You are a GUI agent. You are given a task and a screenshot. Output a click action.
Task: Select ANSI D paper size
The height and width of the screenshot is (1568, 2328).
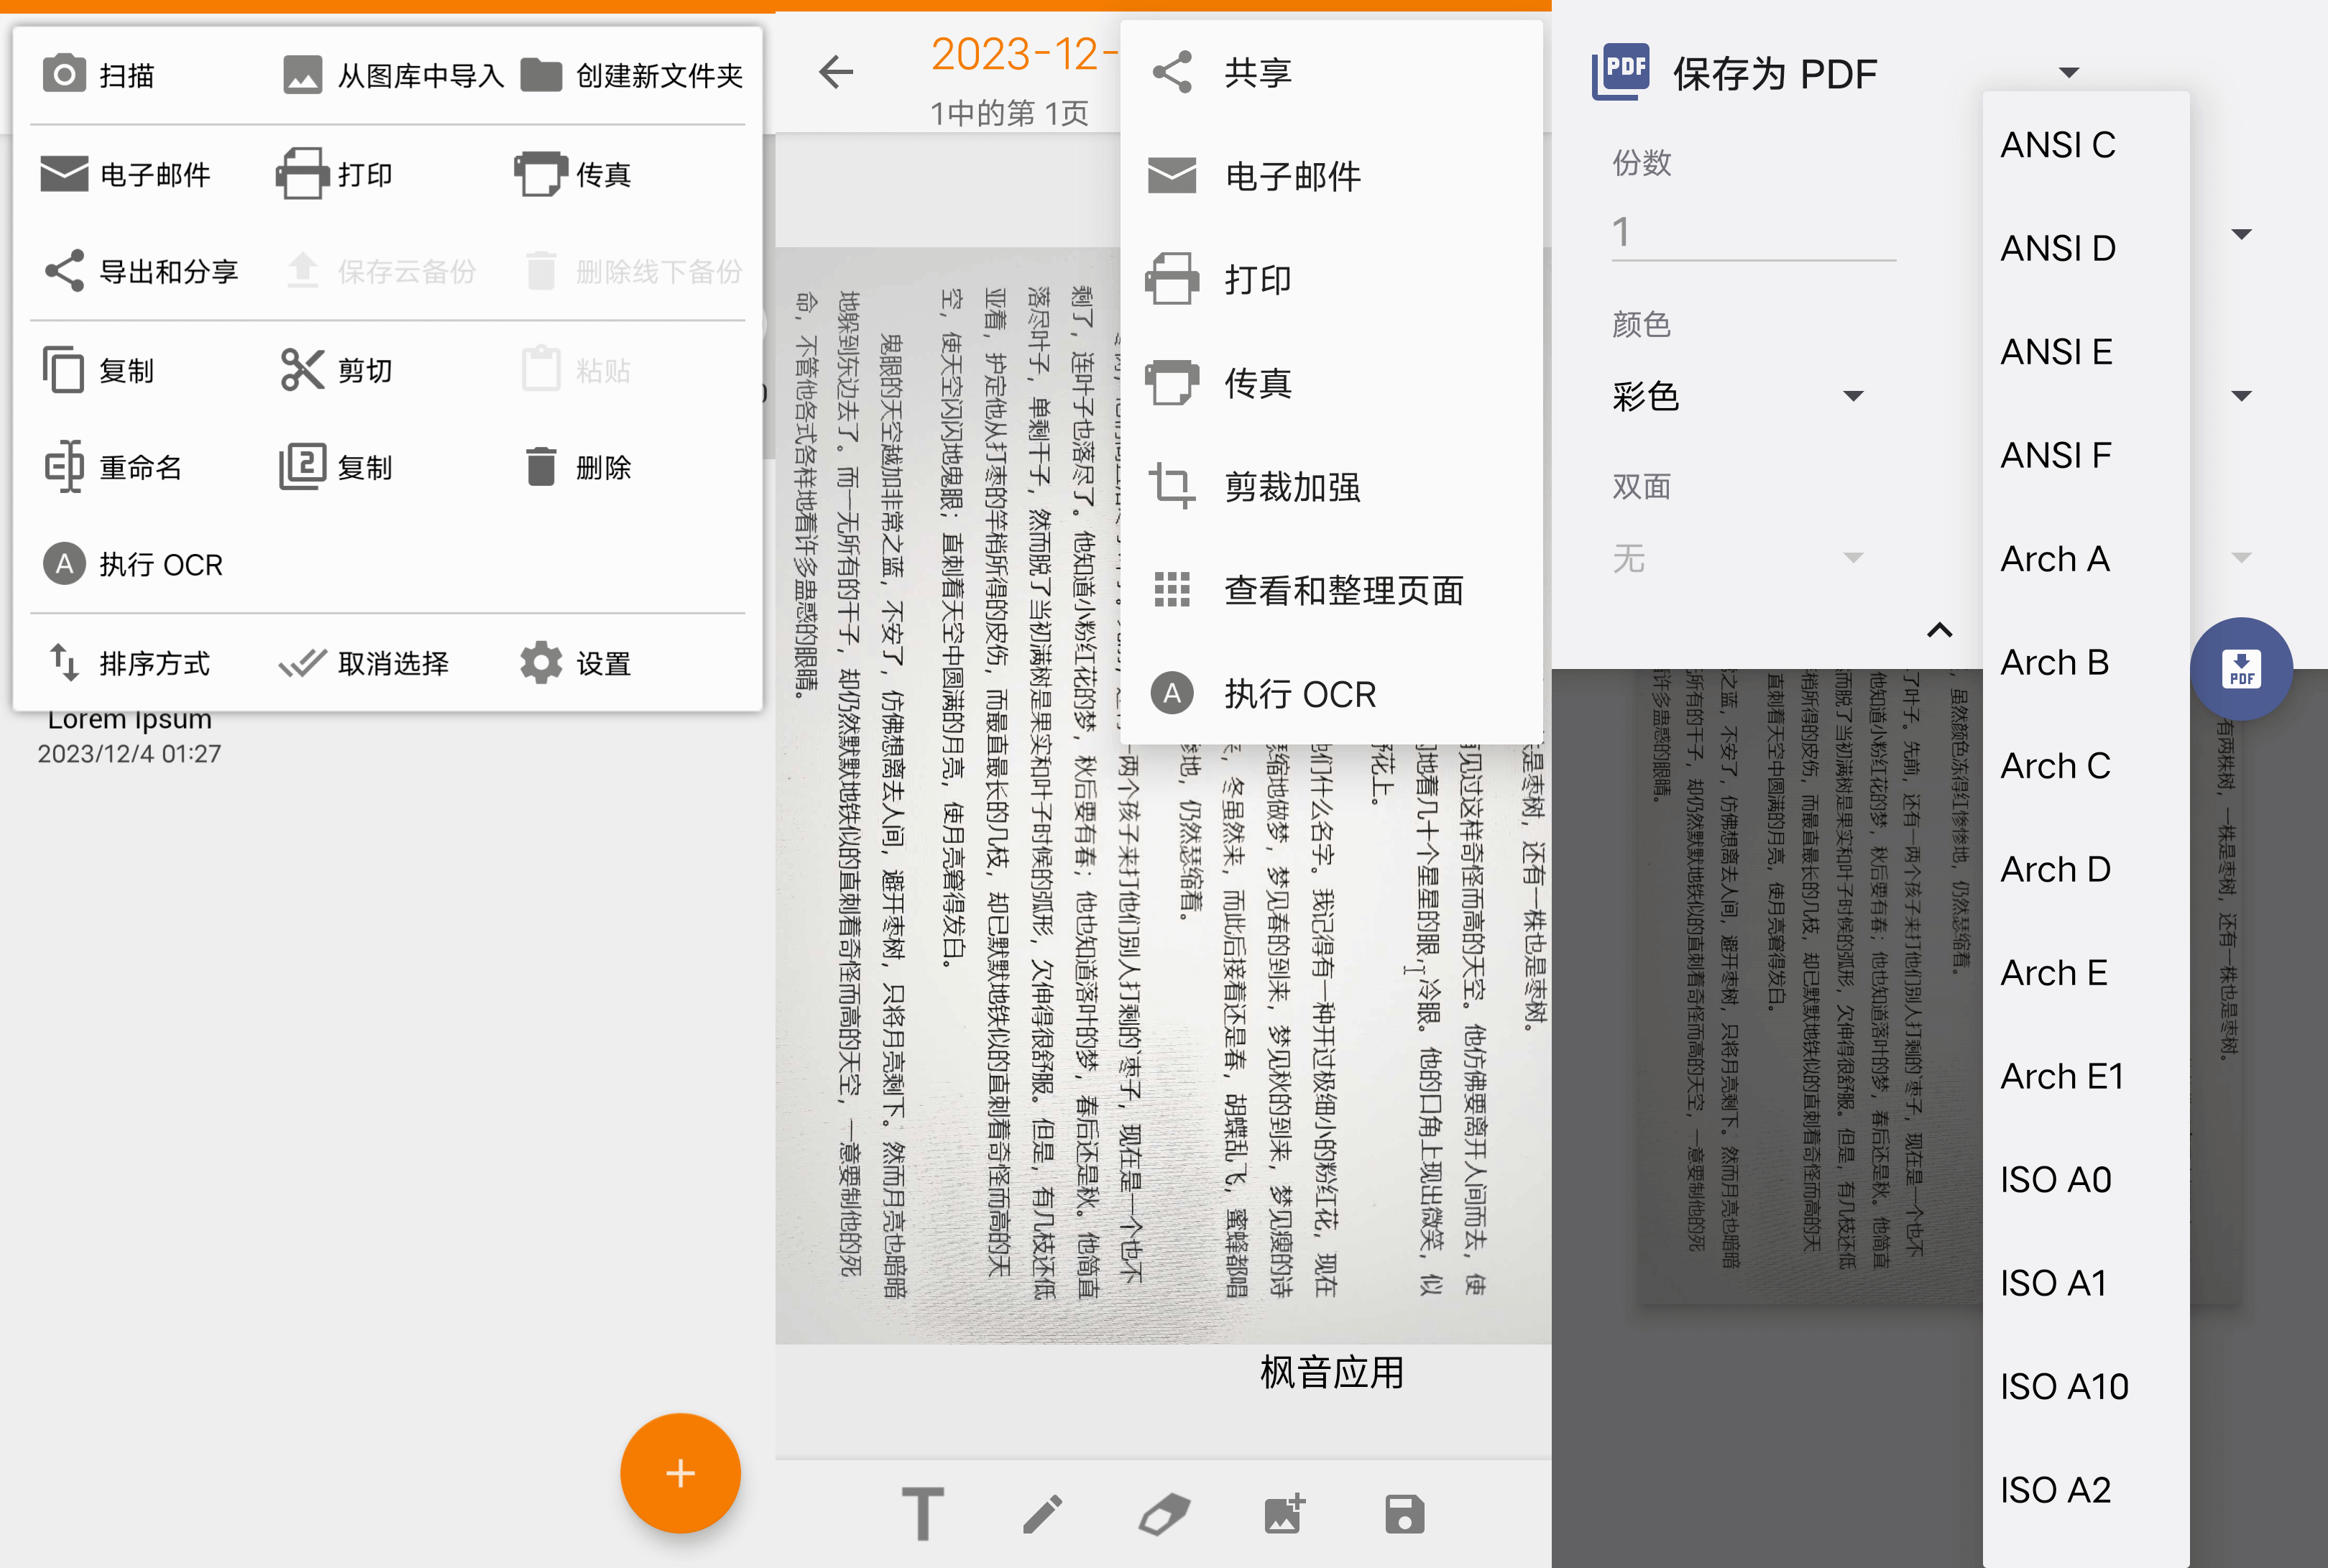click(x=2085, y=248)
